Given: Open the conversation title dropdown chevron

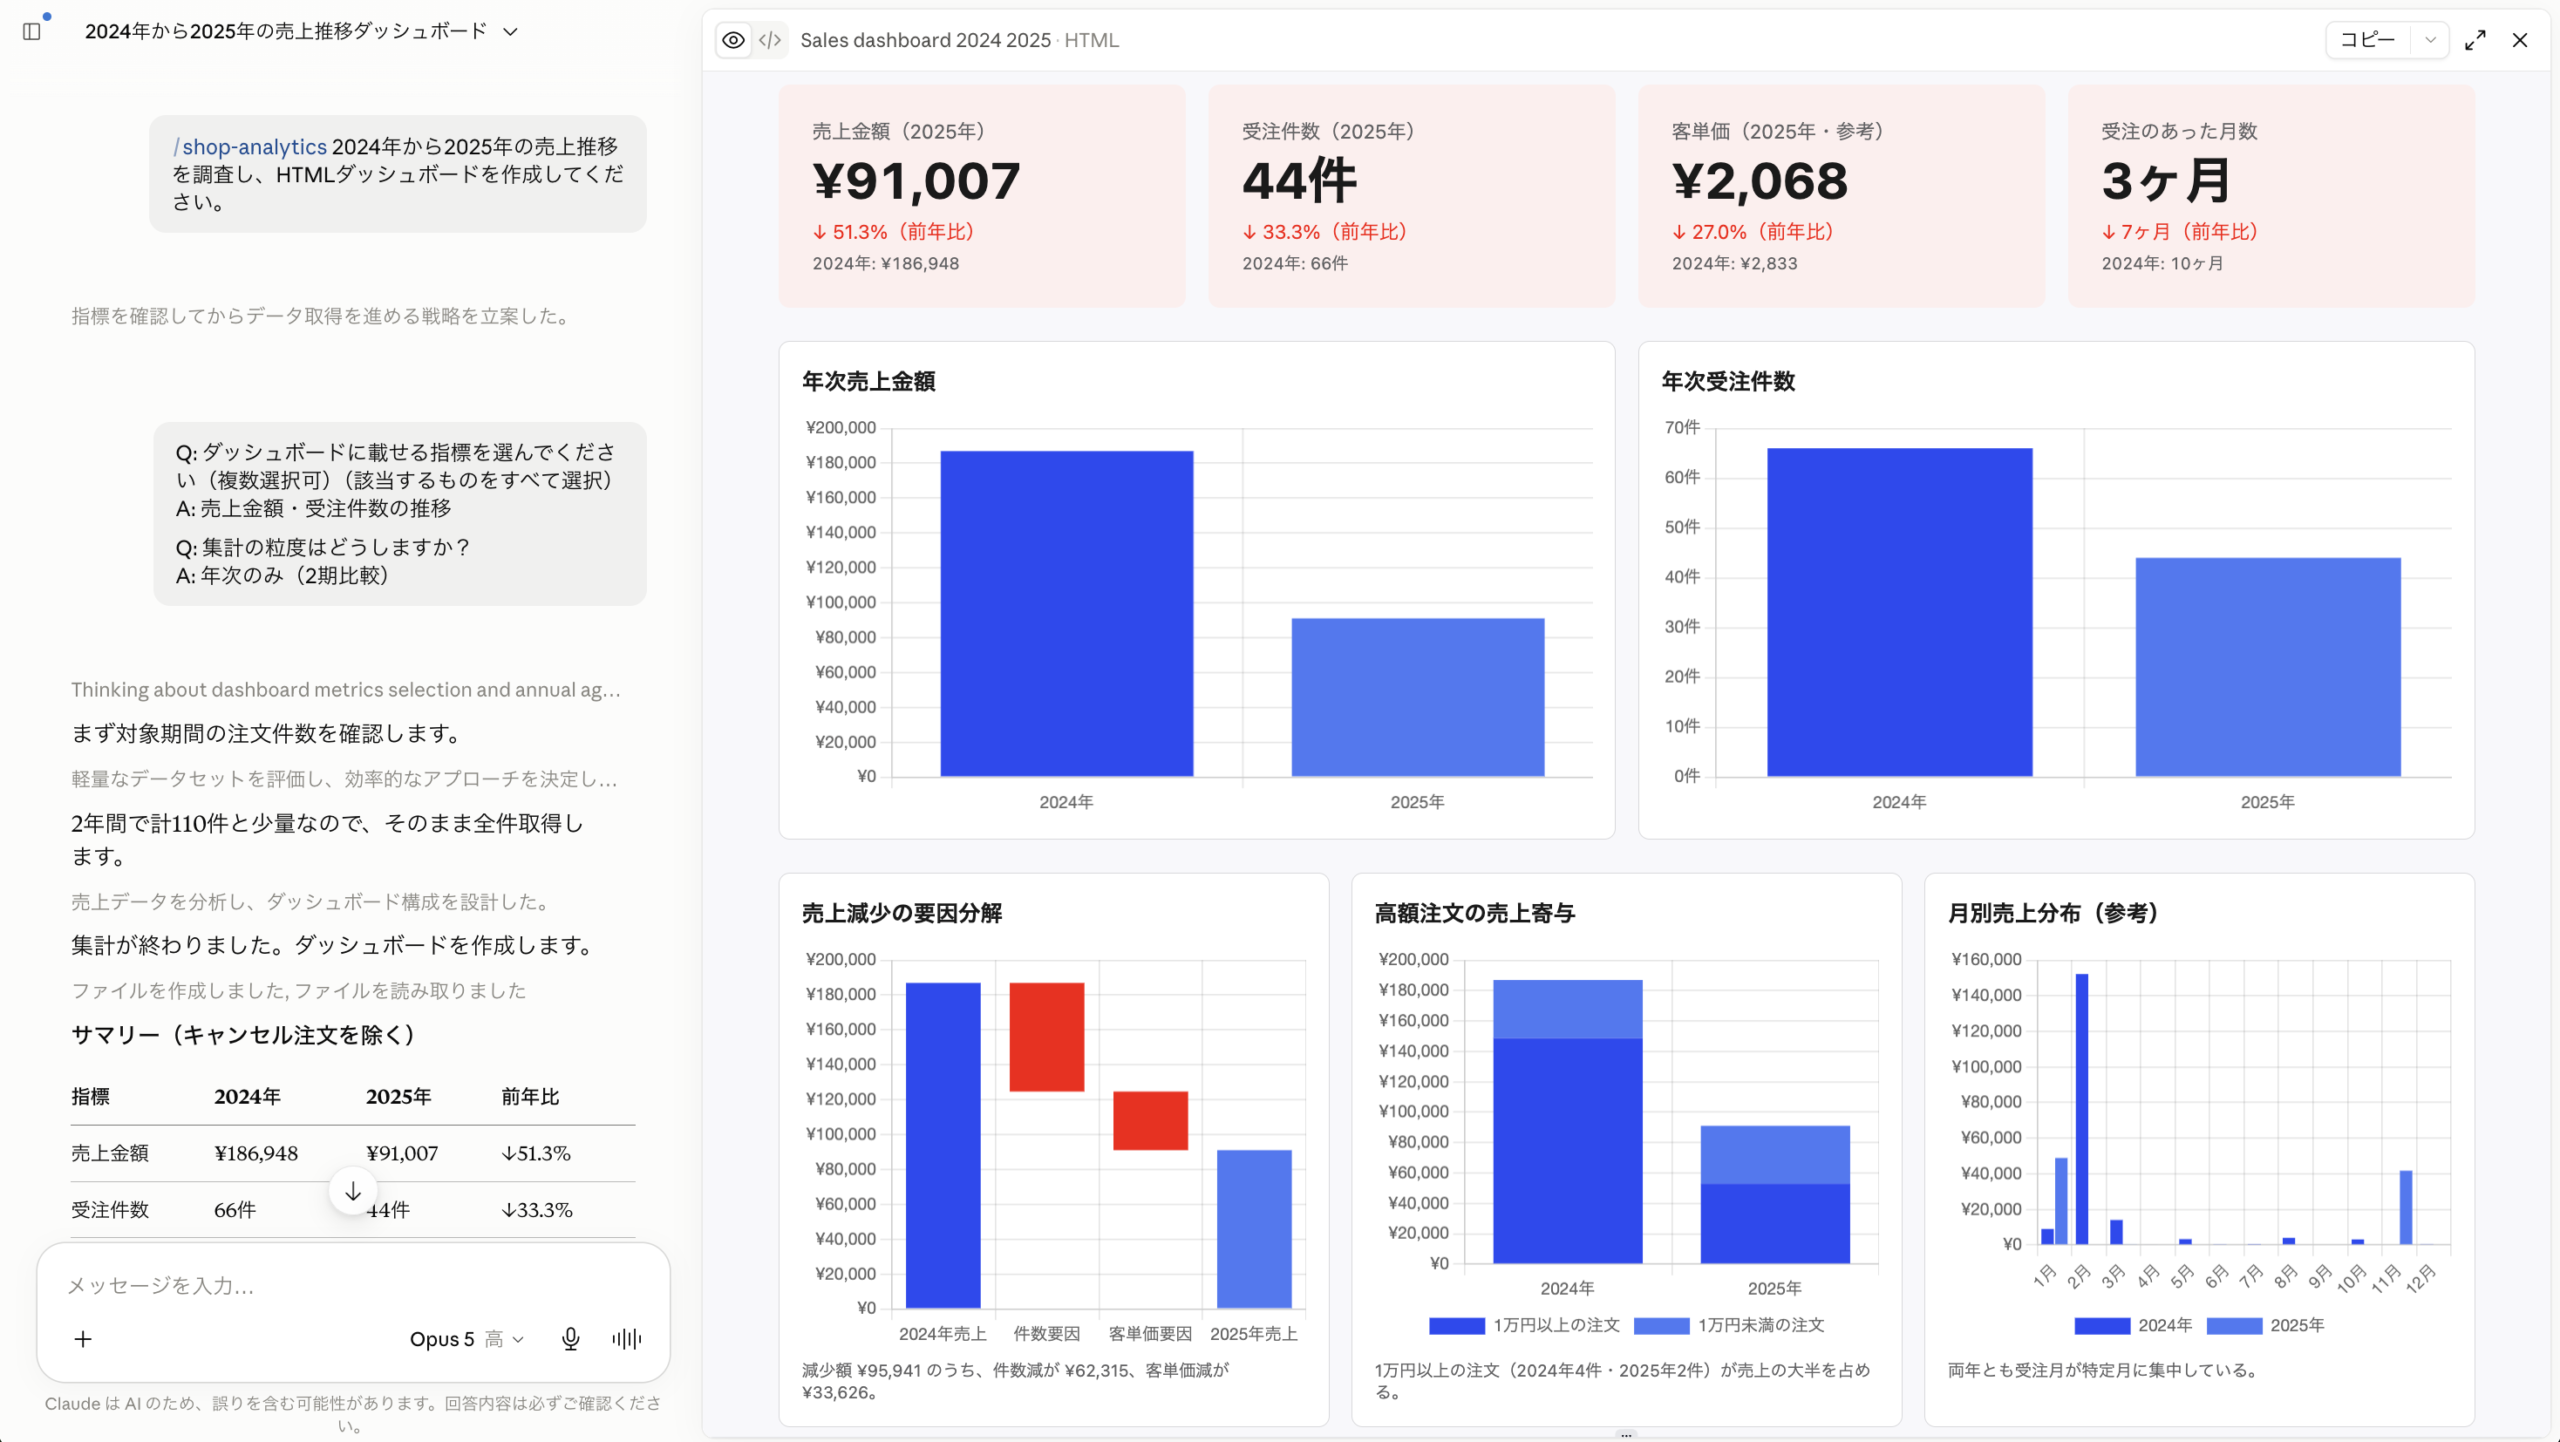Looking at the screenshot, I should [x=511, y=32].
